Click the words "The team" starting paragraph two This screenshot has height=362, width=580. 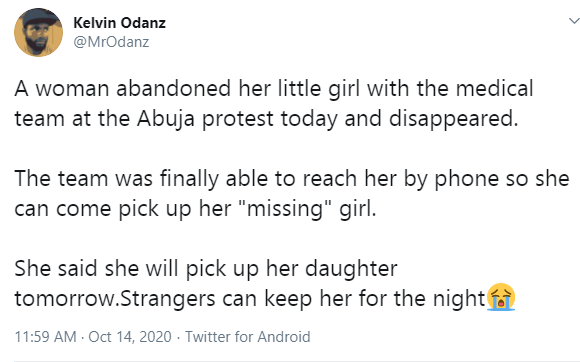click(61, 179)
